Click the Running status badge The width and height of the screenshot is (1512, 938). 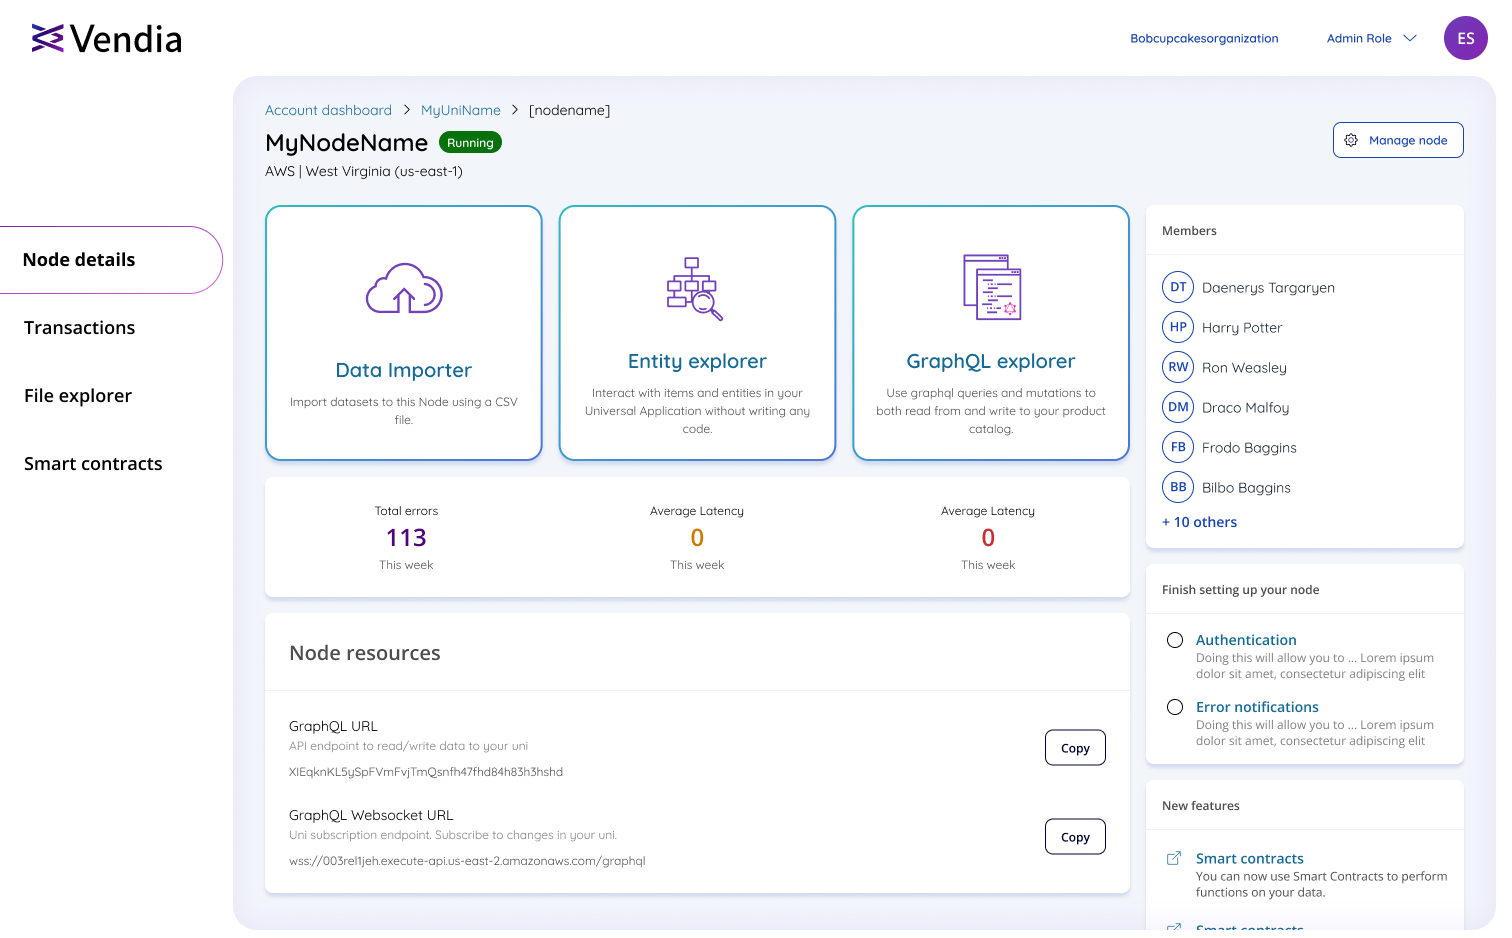coord(470,143)
